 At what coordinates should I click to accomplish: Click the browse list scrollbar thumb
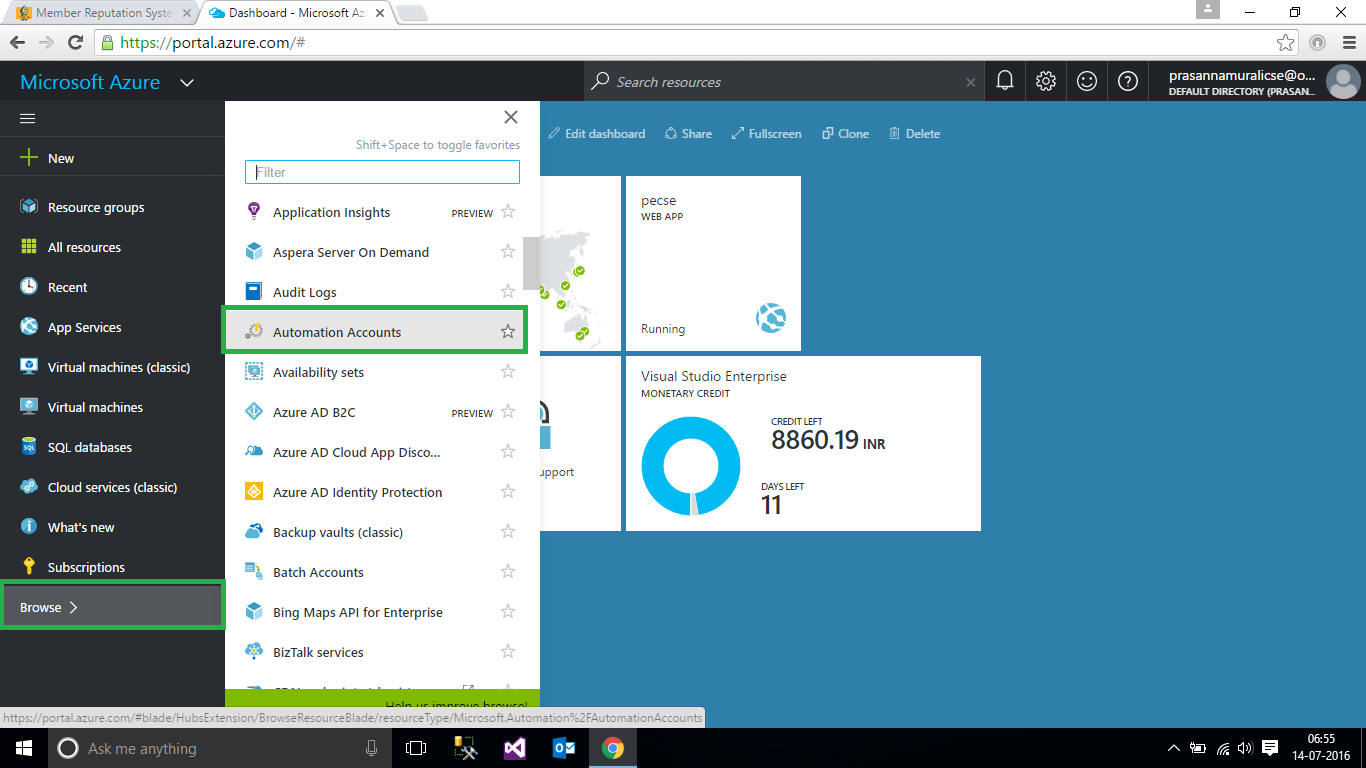pos(531,264)
